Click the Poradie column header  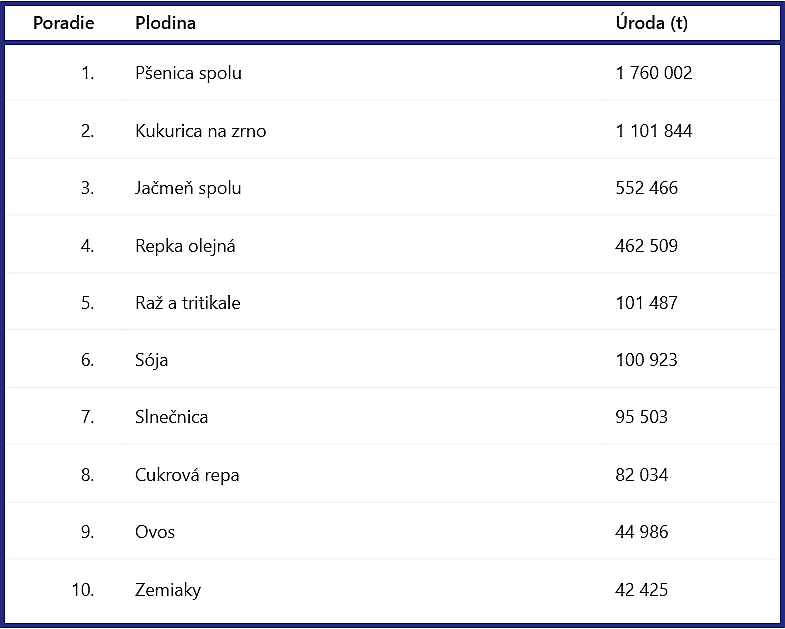click(x=64, y=23)
